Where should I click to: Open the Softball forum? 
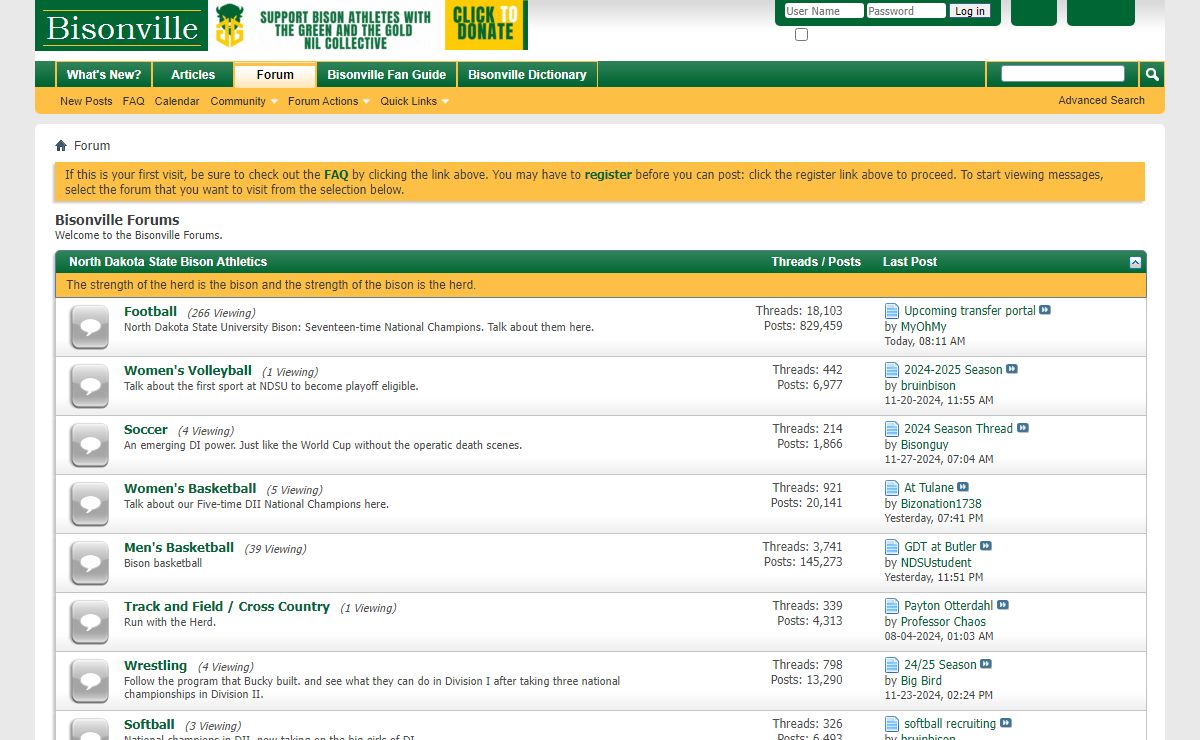click(149, 724)
